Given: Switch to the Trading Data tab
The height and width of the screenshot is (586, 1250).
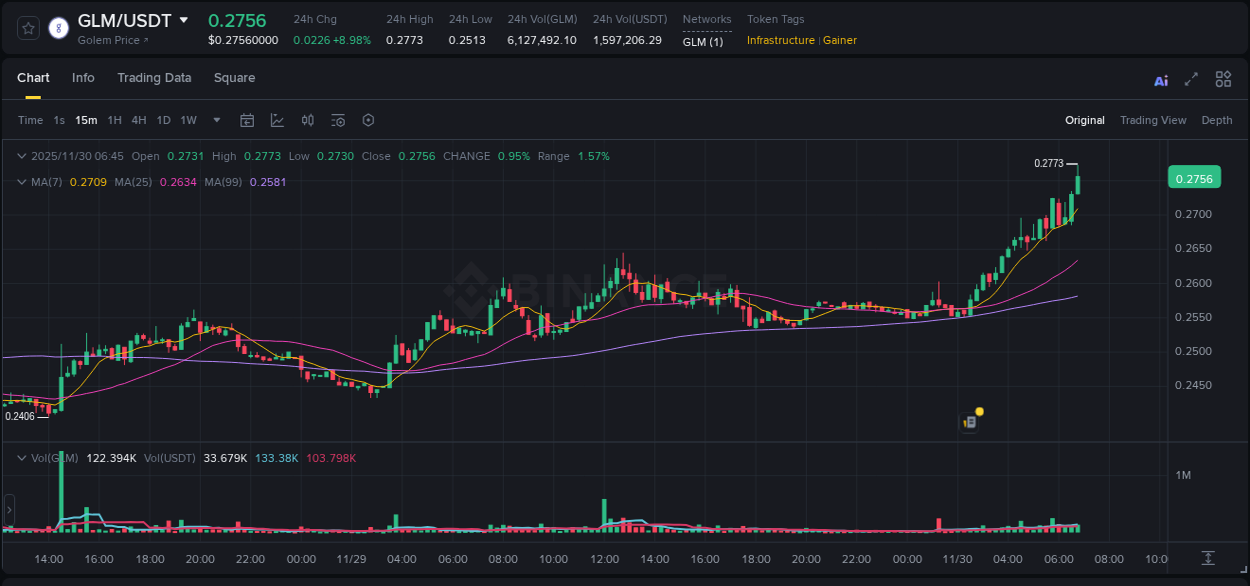Looking at the screenshot, I should pos(154,78).
